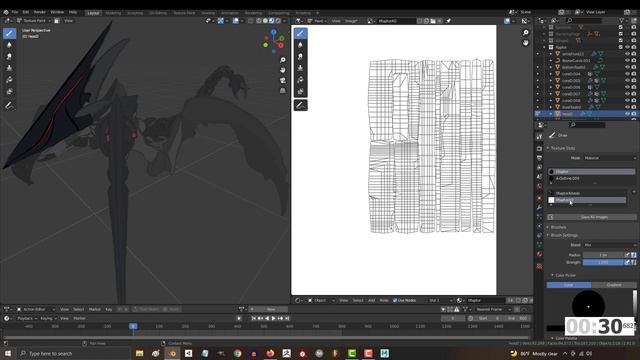Click the Play animation button in timeline
This screenshot has height=360, width=640.
[x=273, y=318]
